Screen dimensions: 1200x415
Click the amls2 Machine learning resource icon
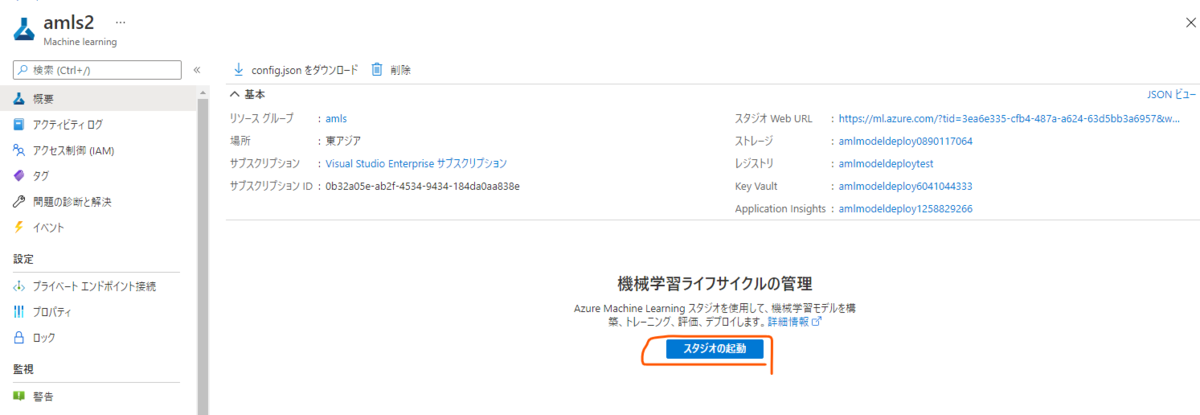(25, 27)
